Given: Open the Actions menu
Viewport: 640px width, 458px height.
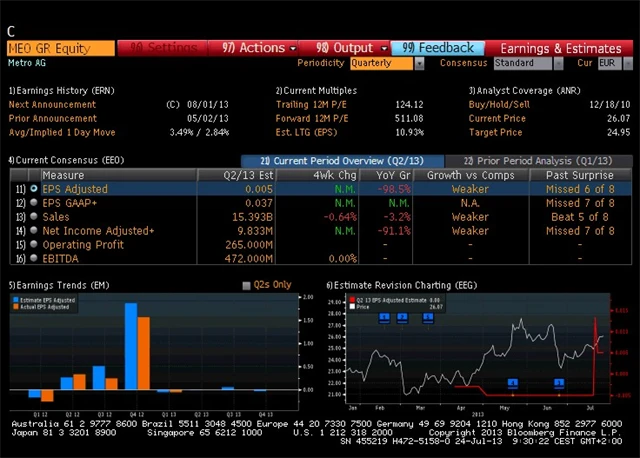Looking at the screenshot, I should (x=254, y=47).
